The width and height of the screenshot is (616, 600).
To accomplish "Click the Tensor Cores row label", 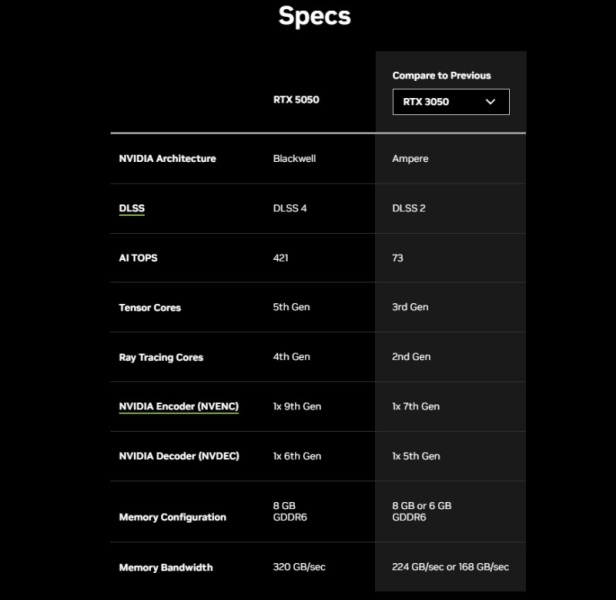I will click(x=150, y=307).
